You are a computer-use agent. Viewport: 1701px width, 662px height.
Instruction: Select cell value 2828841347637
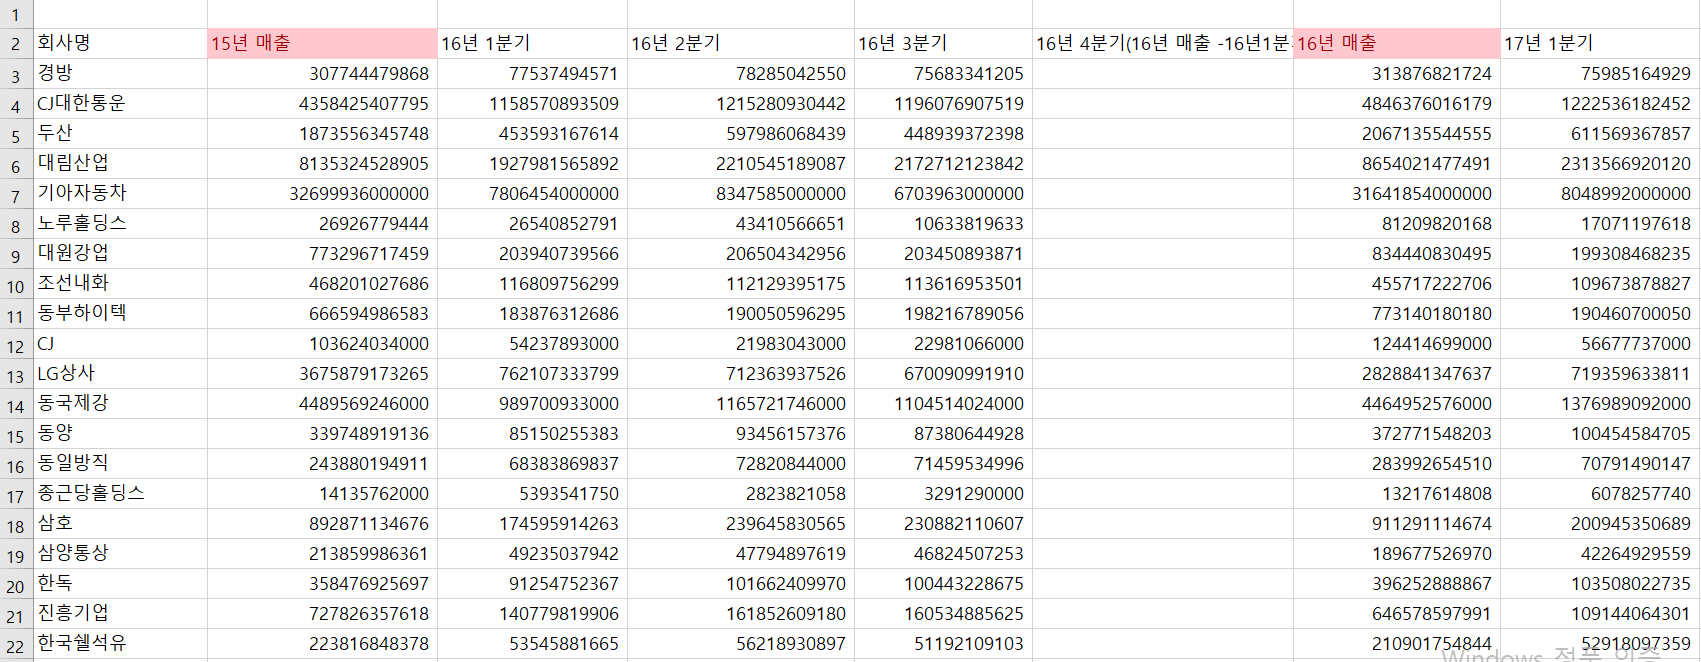pos(1397,373)
